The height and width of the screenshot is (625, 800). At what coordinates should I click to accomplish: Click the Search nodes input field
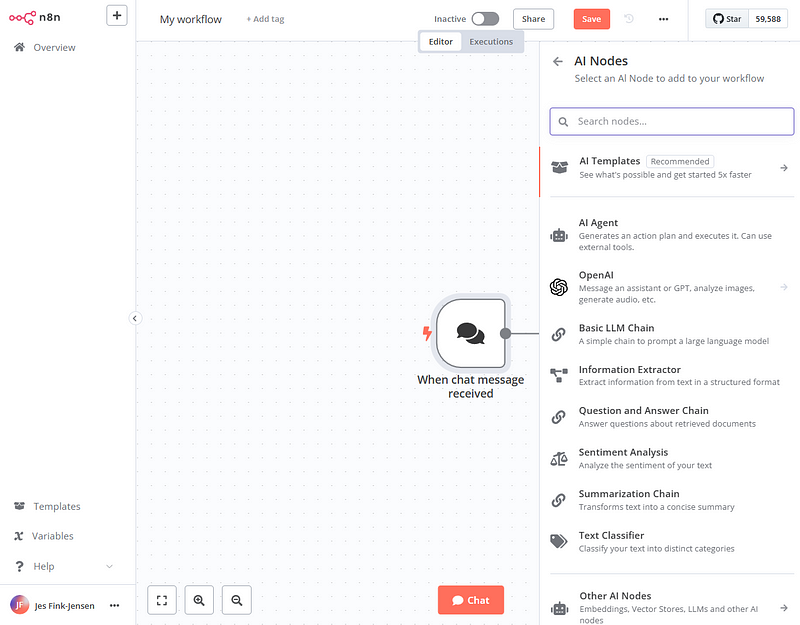pos(671,121)
